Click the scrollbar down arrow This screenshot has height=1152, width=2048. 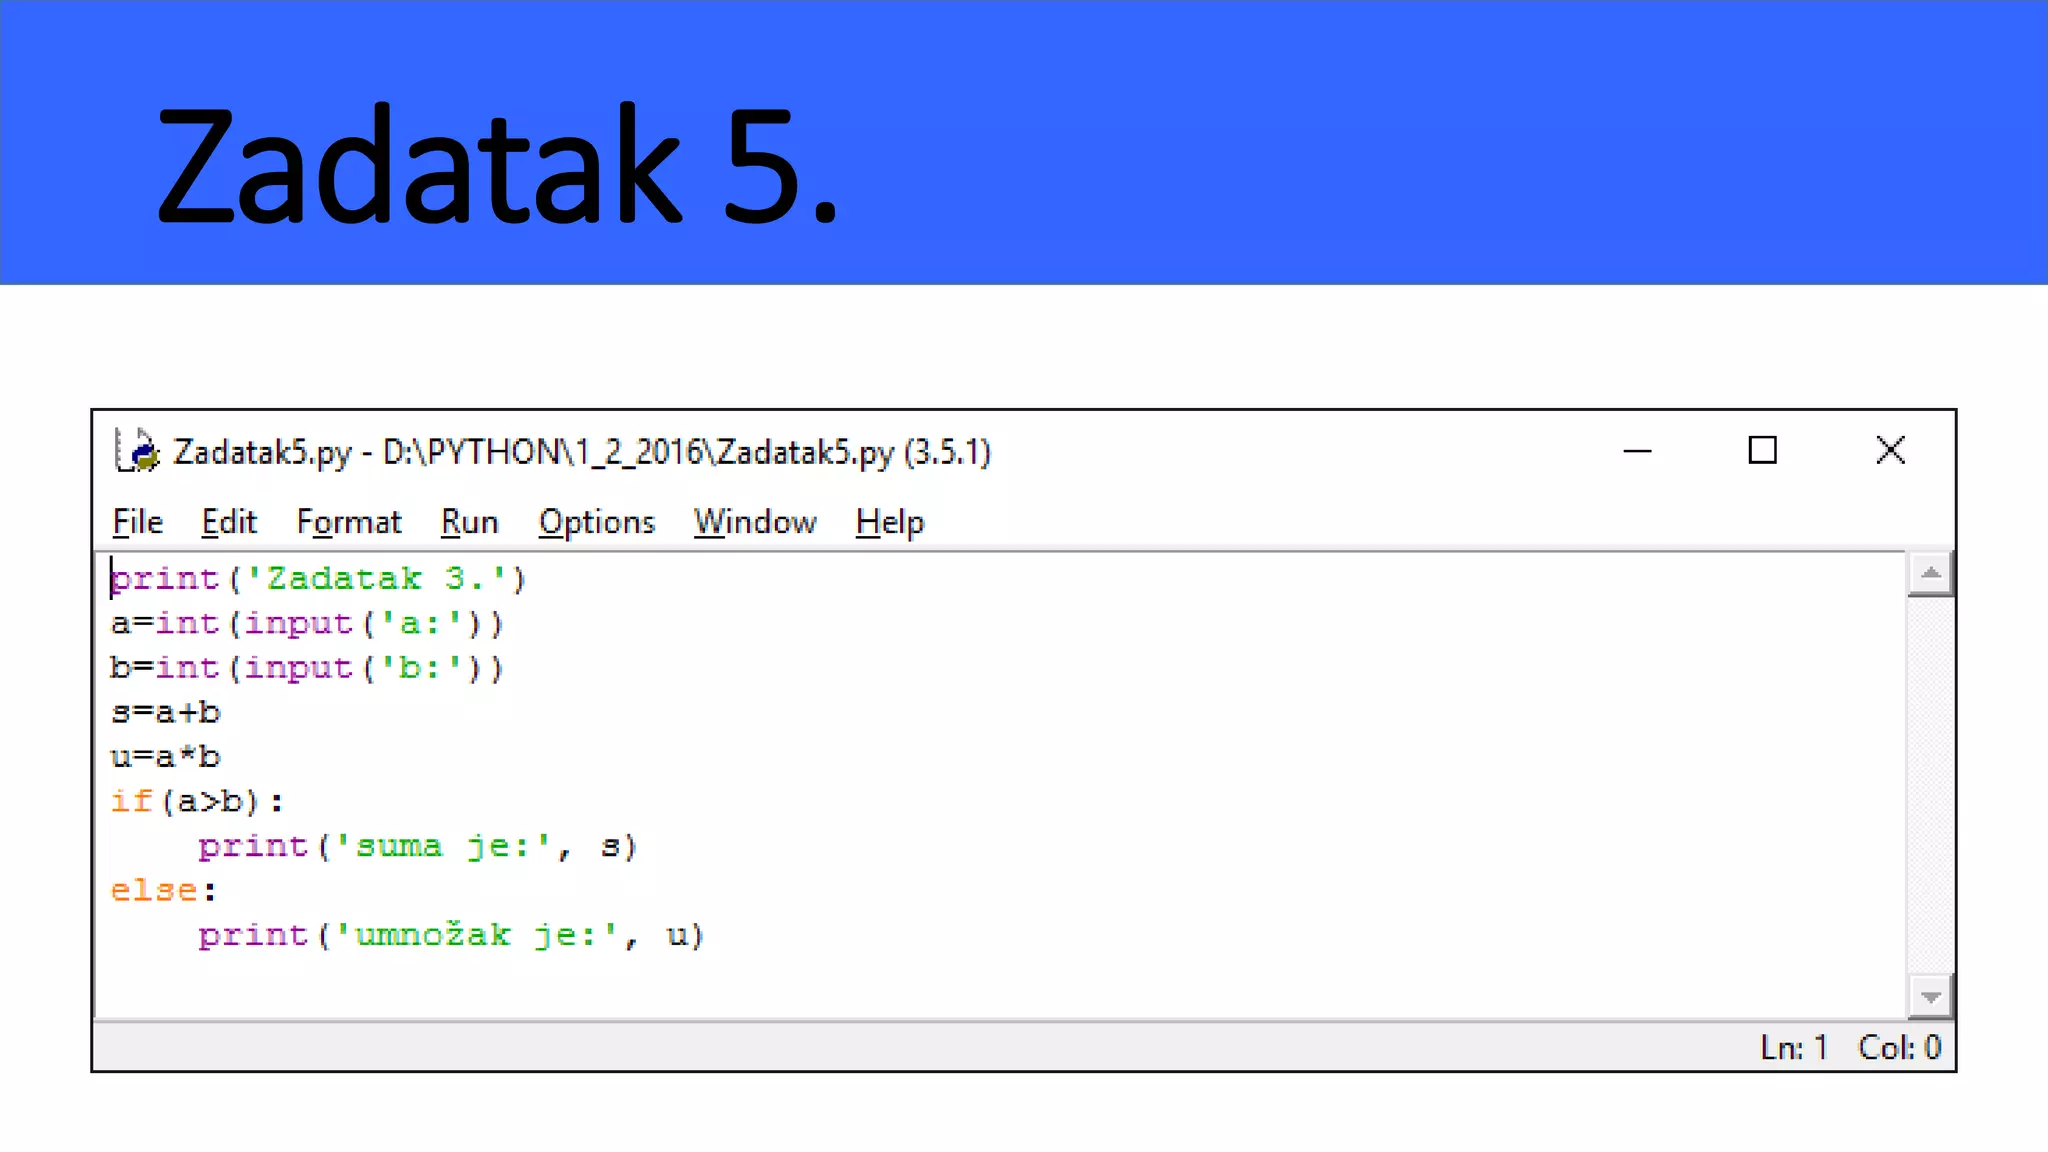[1930, 997]
